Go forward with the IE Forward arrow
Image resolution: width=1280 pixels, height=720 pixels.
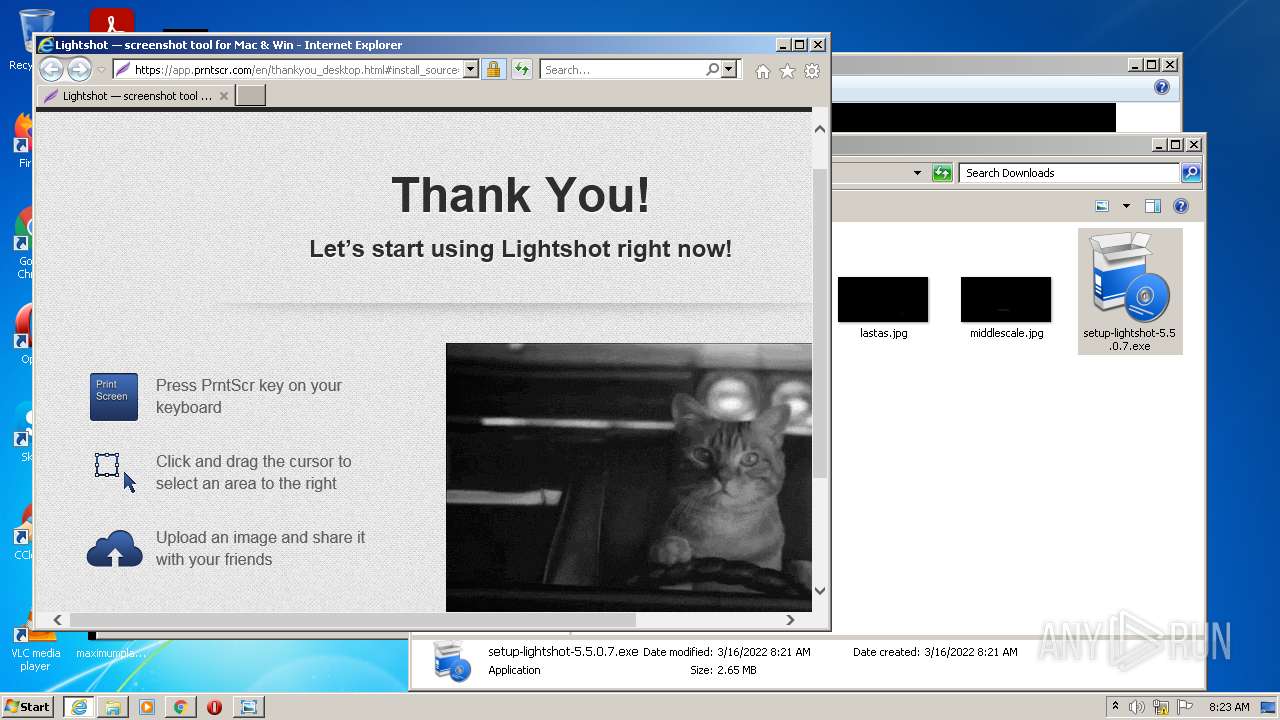pos(79,70)
